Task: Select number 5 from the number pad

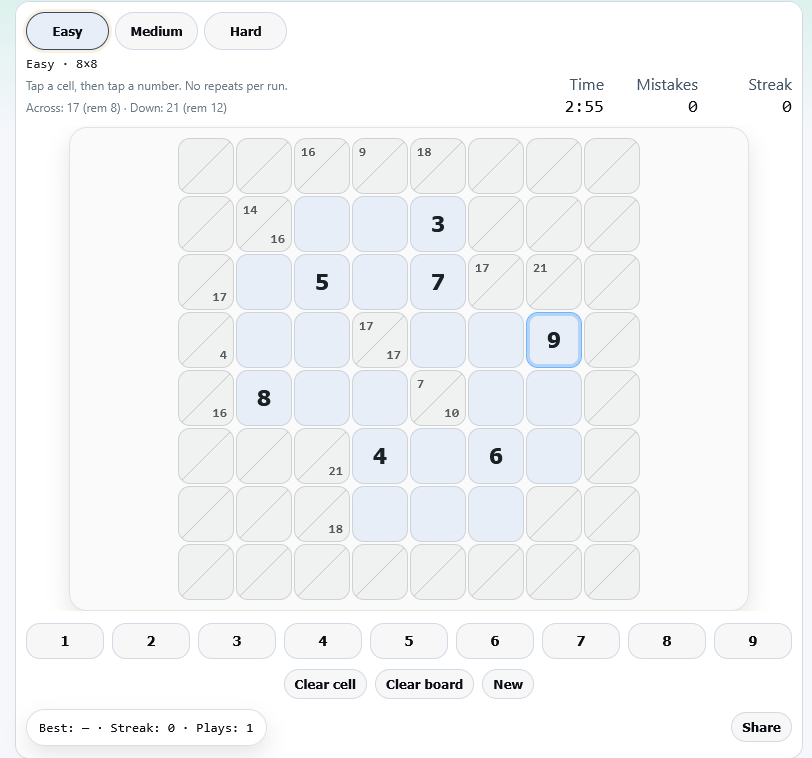Action: click(x=409, y=640)
